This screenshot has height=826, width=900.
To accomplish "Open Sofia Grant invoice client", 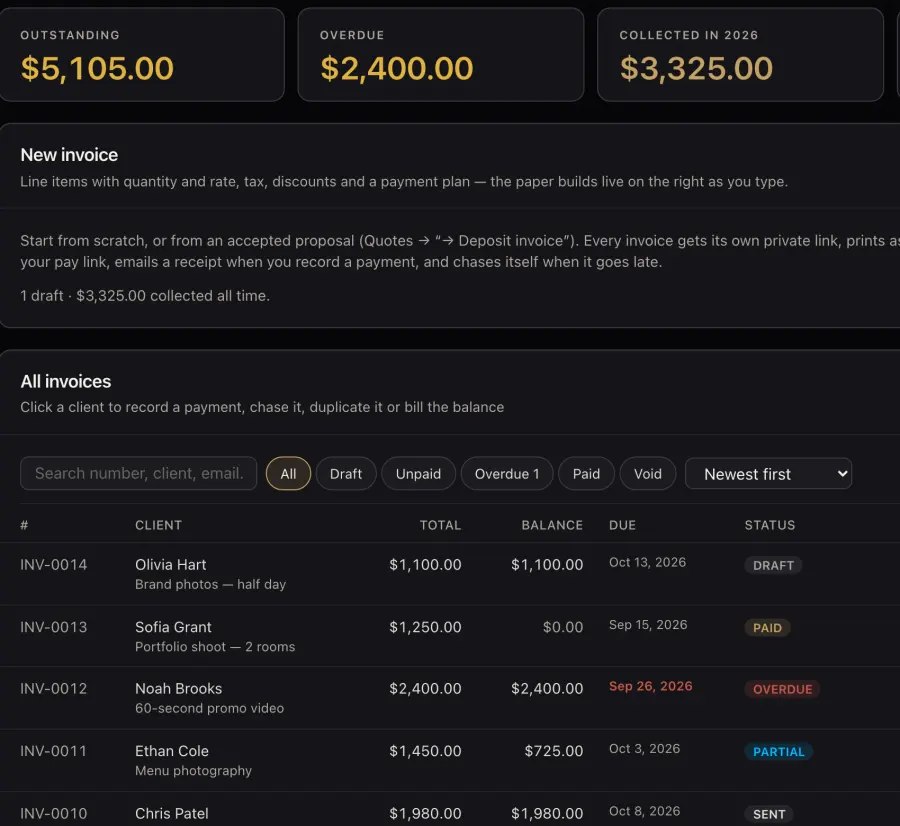I will pyautogui.click(x=173, y=627).
